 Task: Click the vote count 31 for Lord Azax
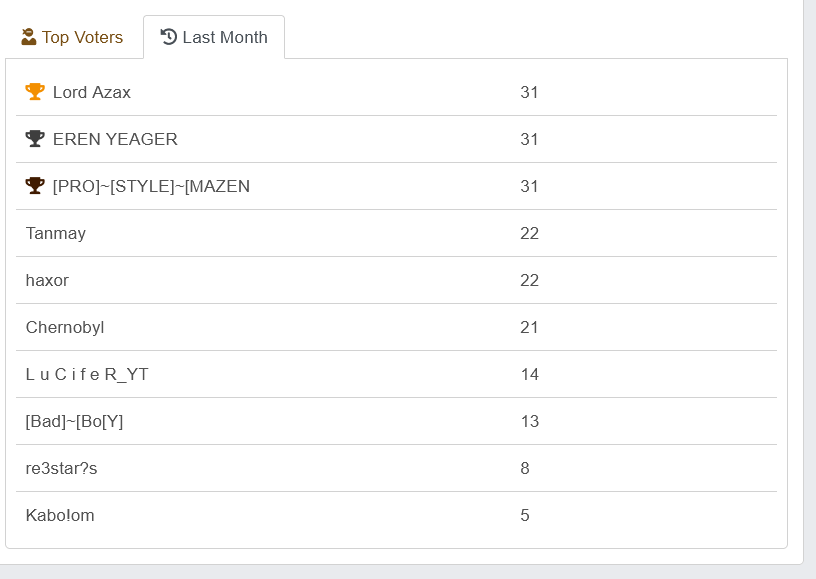[x=529, y=93]
